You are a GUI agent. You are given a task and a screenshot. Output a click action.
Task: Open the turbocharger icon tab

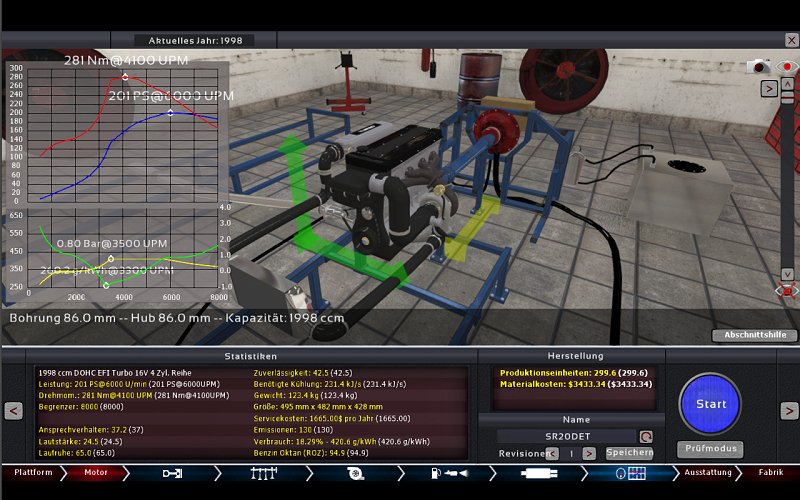[x=355, y=473]
